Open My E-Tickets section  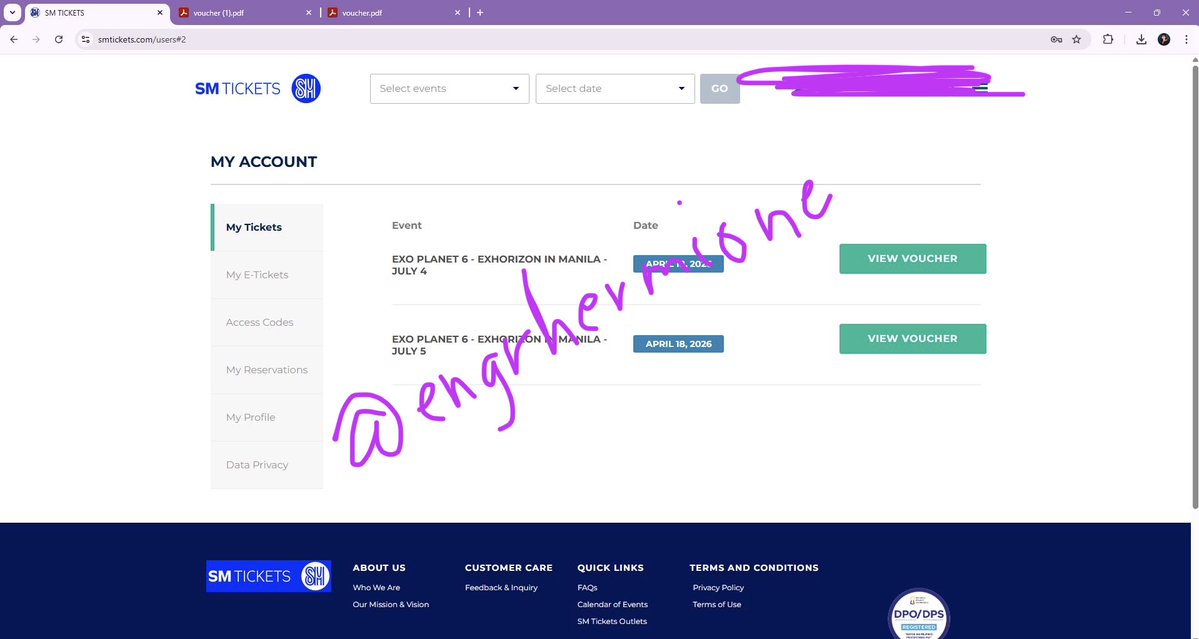point(267,275)
